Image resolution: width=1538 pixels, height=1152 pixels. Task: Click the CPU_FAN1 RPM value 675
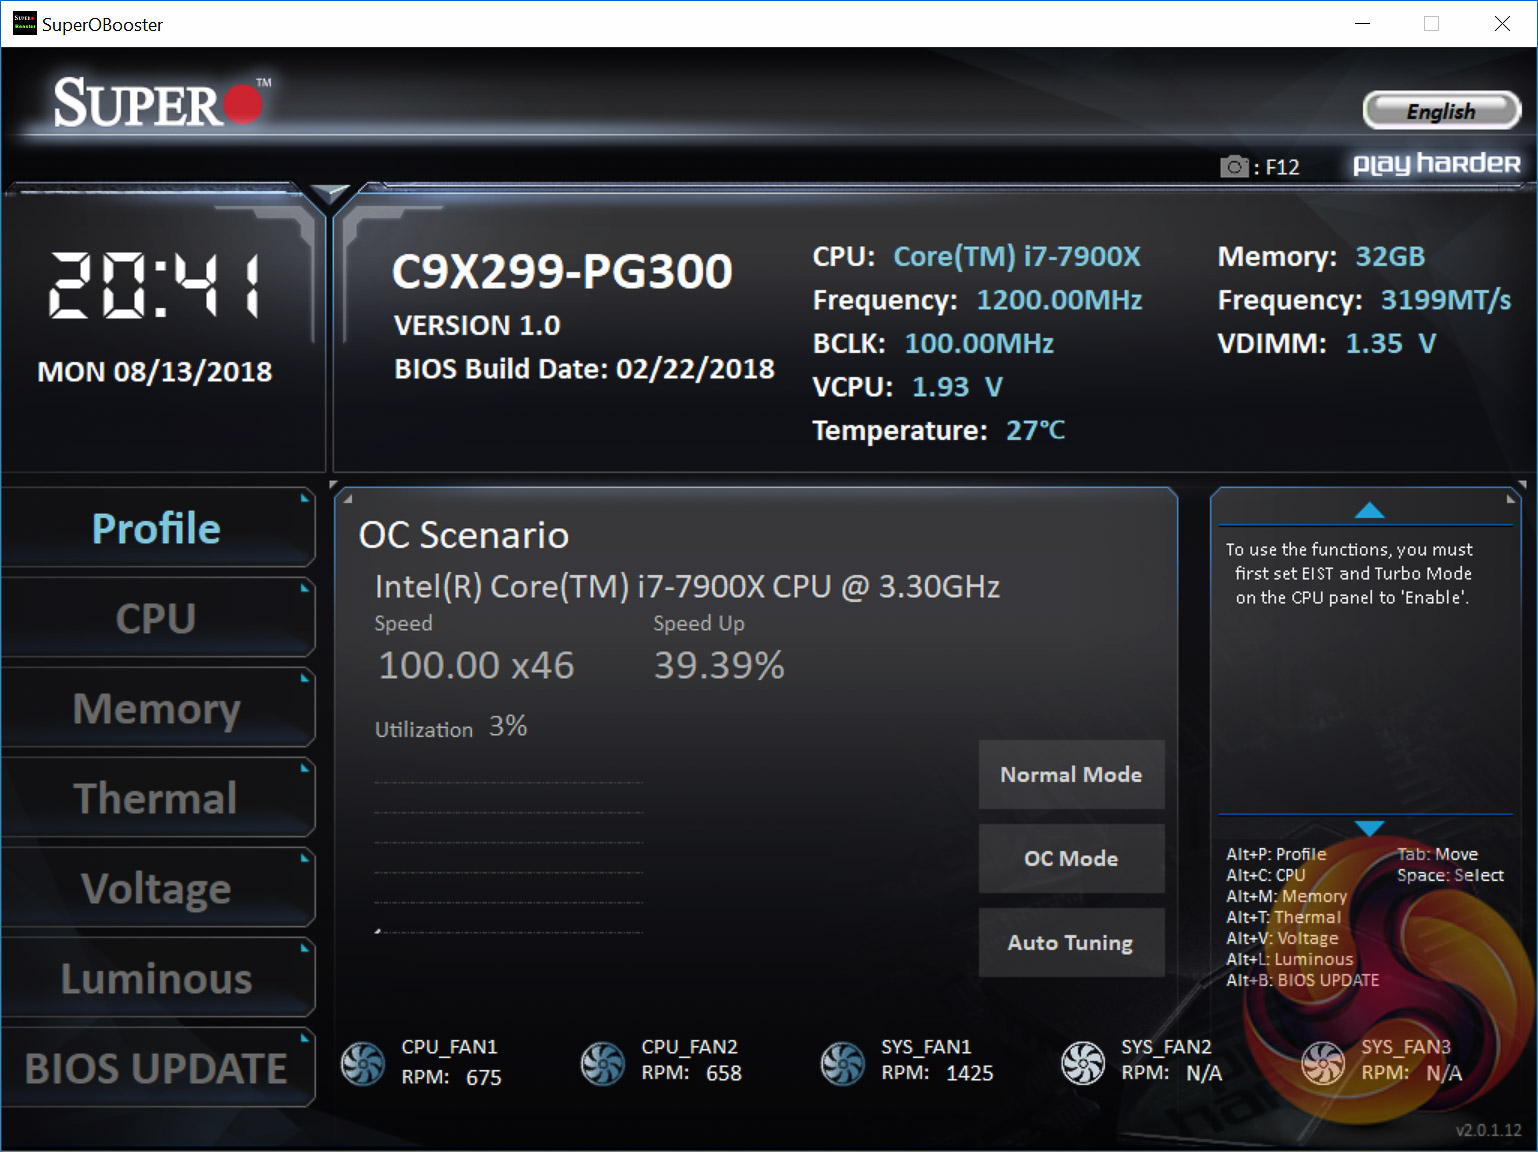[x=483, y=1077]
